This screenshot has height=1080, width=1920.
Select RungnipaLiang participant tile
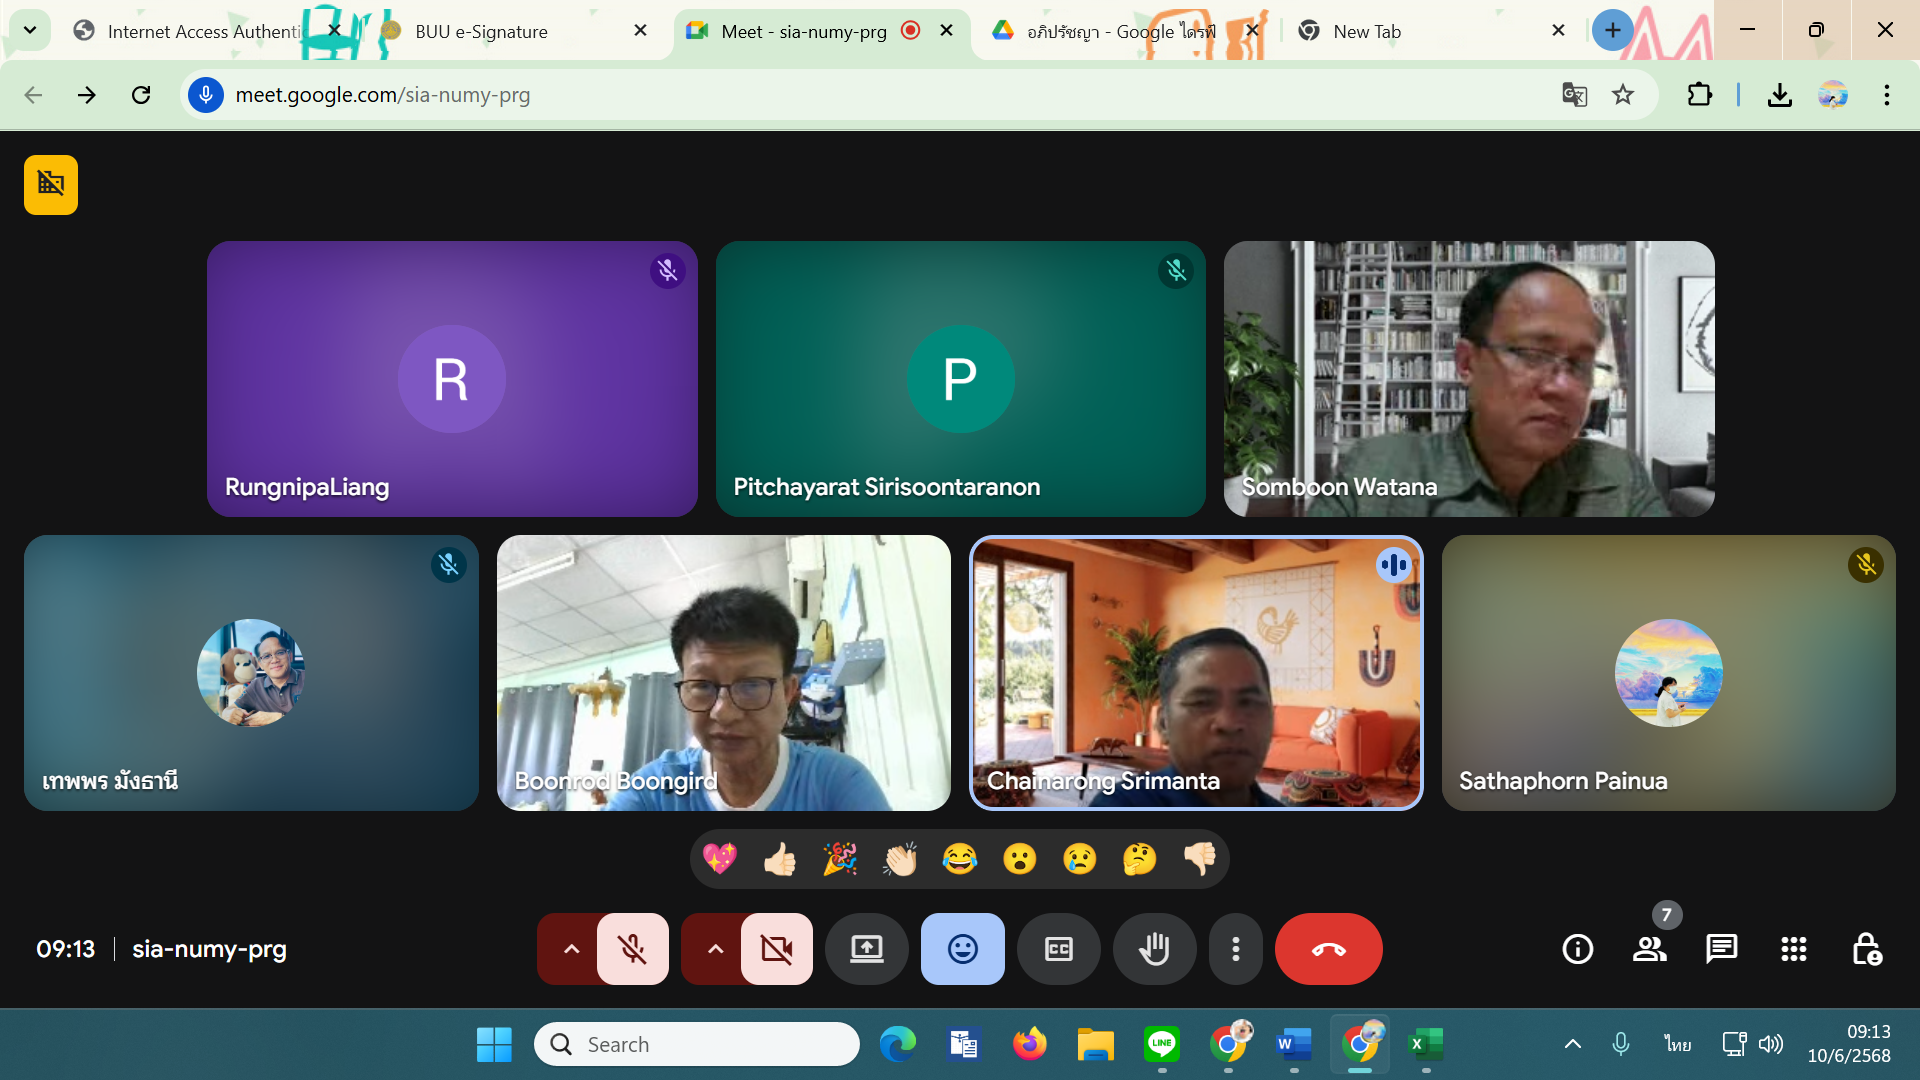tap(452, 379)
